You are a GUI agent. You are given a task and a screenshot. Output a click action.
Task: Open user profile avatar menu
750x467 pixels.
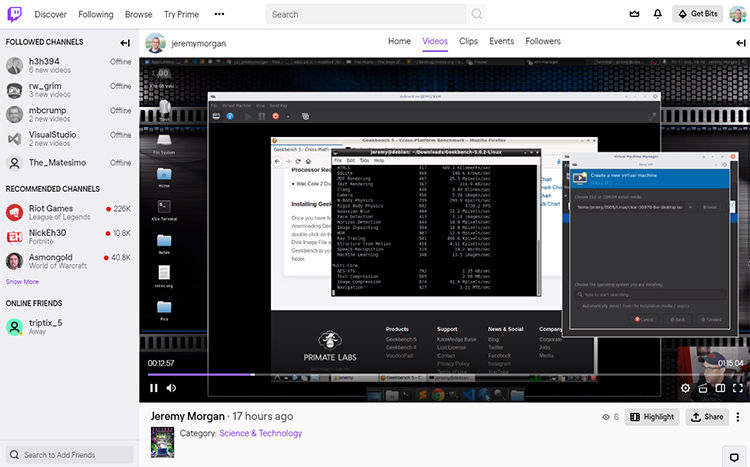point(738,14)
